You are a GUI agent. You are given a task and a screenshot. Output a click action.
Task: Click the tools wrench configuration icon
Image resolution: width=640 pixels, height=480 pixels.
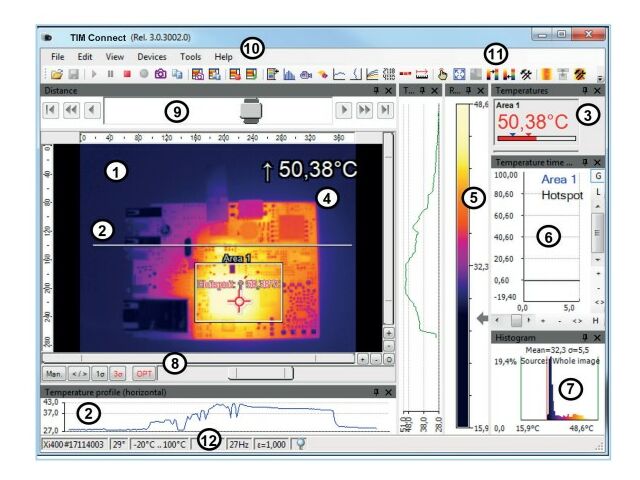(x=525, y=74)
